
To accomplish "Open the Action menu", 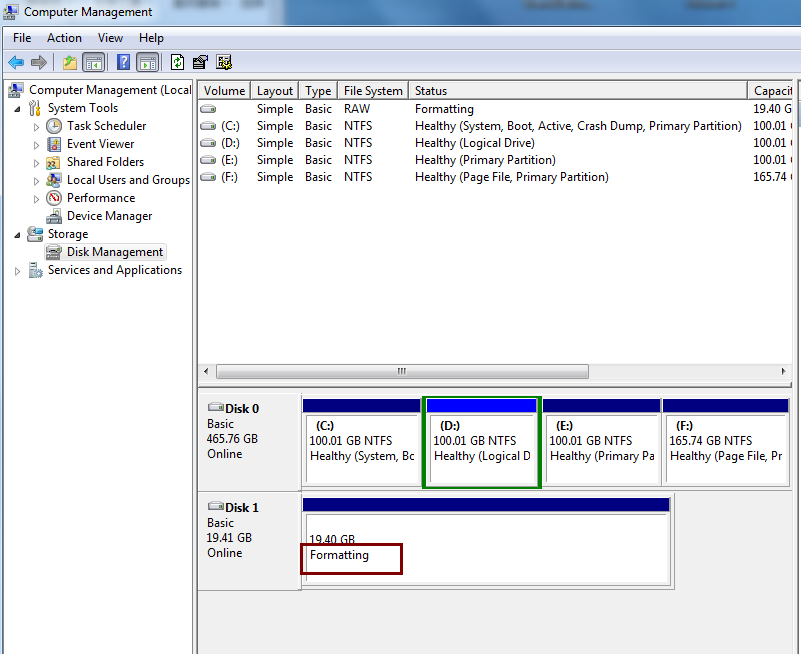I will click(64, 38).
